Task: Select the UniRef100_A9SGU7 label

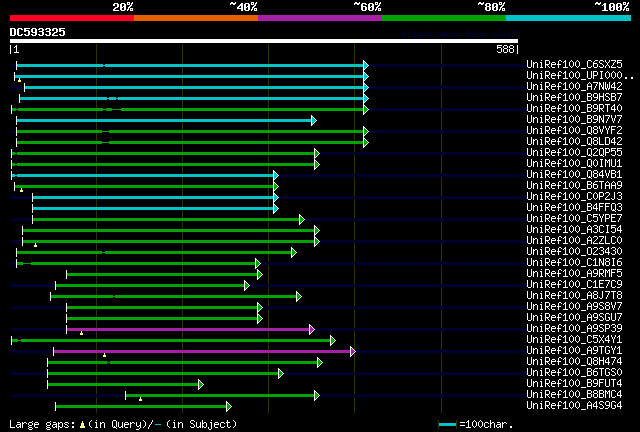Action: pyautogui.click(x=574, y=318)
